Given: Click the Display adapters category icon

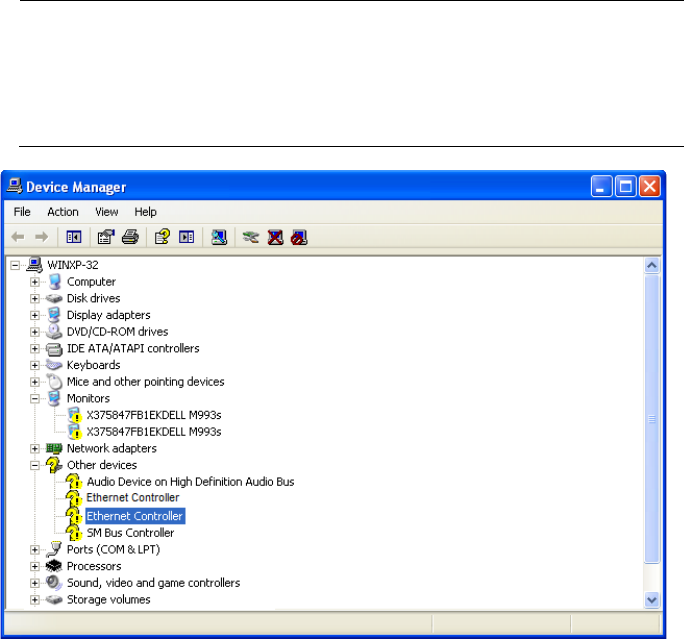Looking at the screenshot, I should (x=54, y=315).
